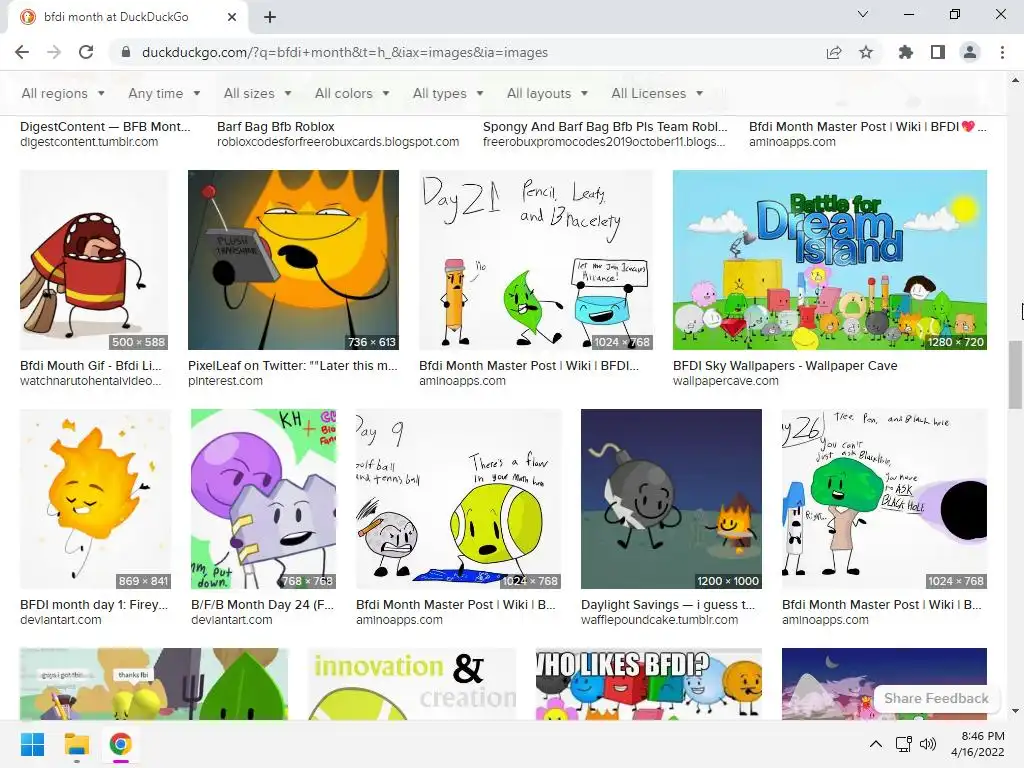Screen dimensions: 1024x768
Task: Click the forward navigation arrow
Action: (x=54, y=52)
